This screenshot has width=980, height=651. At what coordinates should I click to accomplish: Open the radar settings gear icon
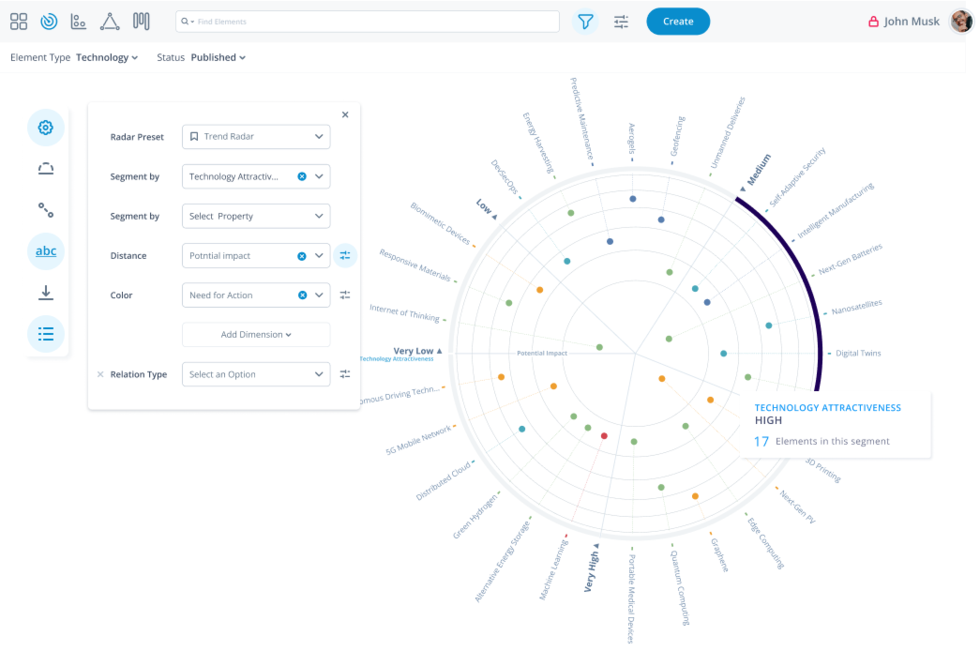click(x=46, y=128)
